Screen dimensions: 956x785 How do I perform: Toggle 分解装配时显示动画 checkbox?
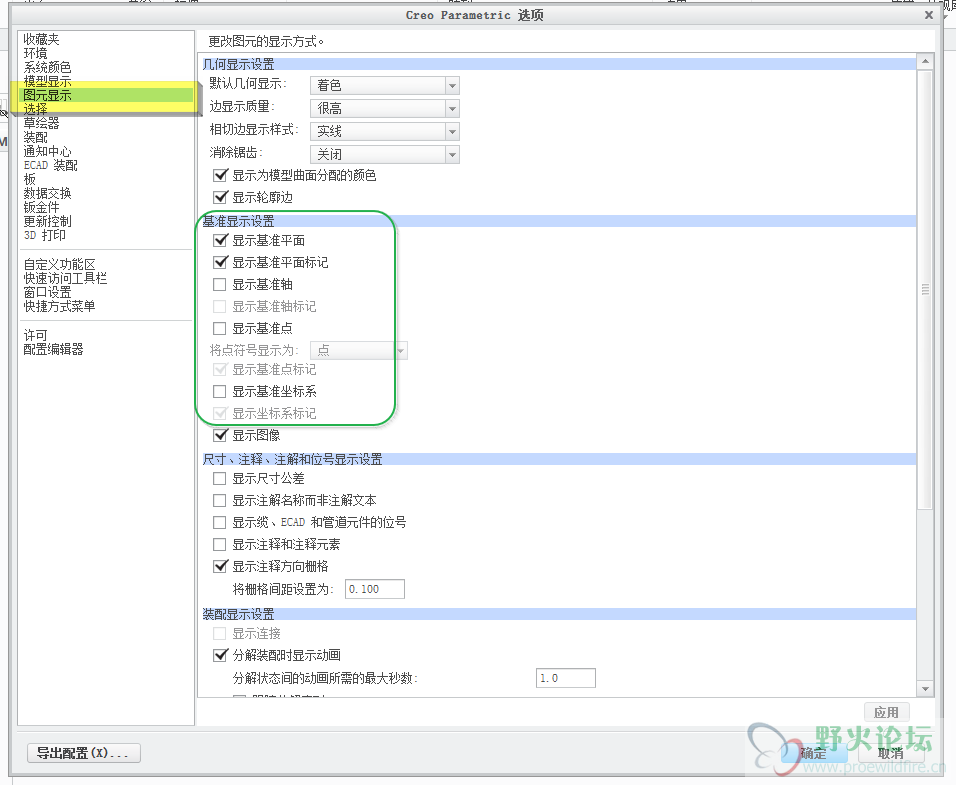220,655
